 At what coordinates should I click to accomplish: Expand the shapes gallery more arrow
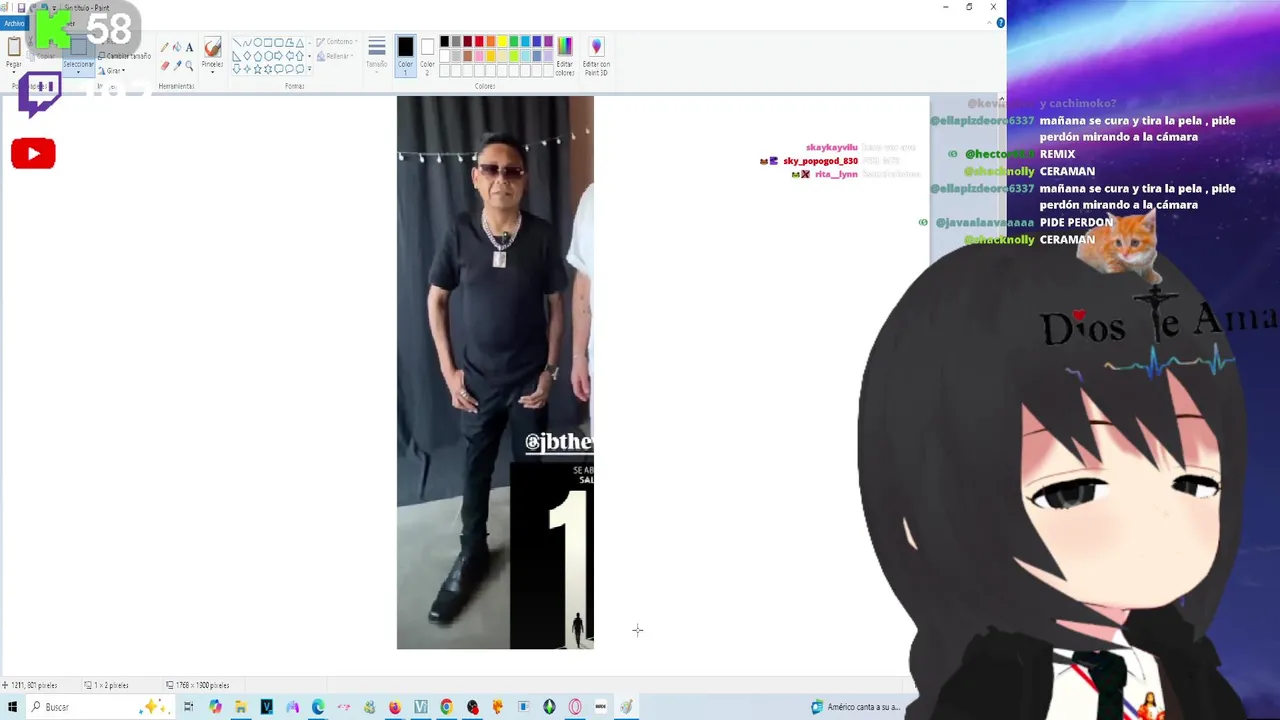coord(310,69)
